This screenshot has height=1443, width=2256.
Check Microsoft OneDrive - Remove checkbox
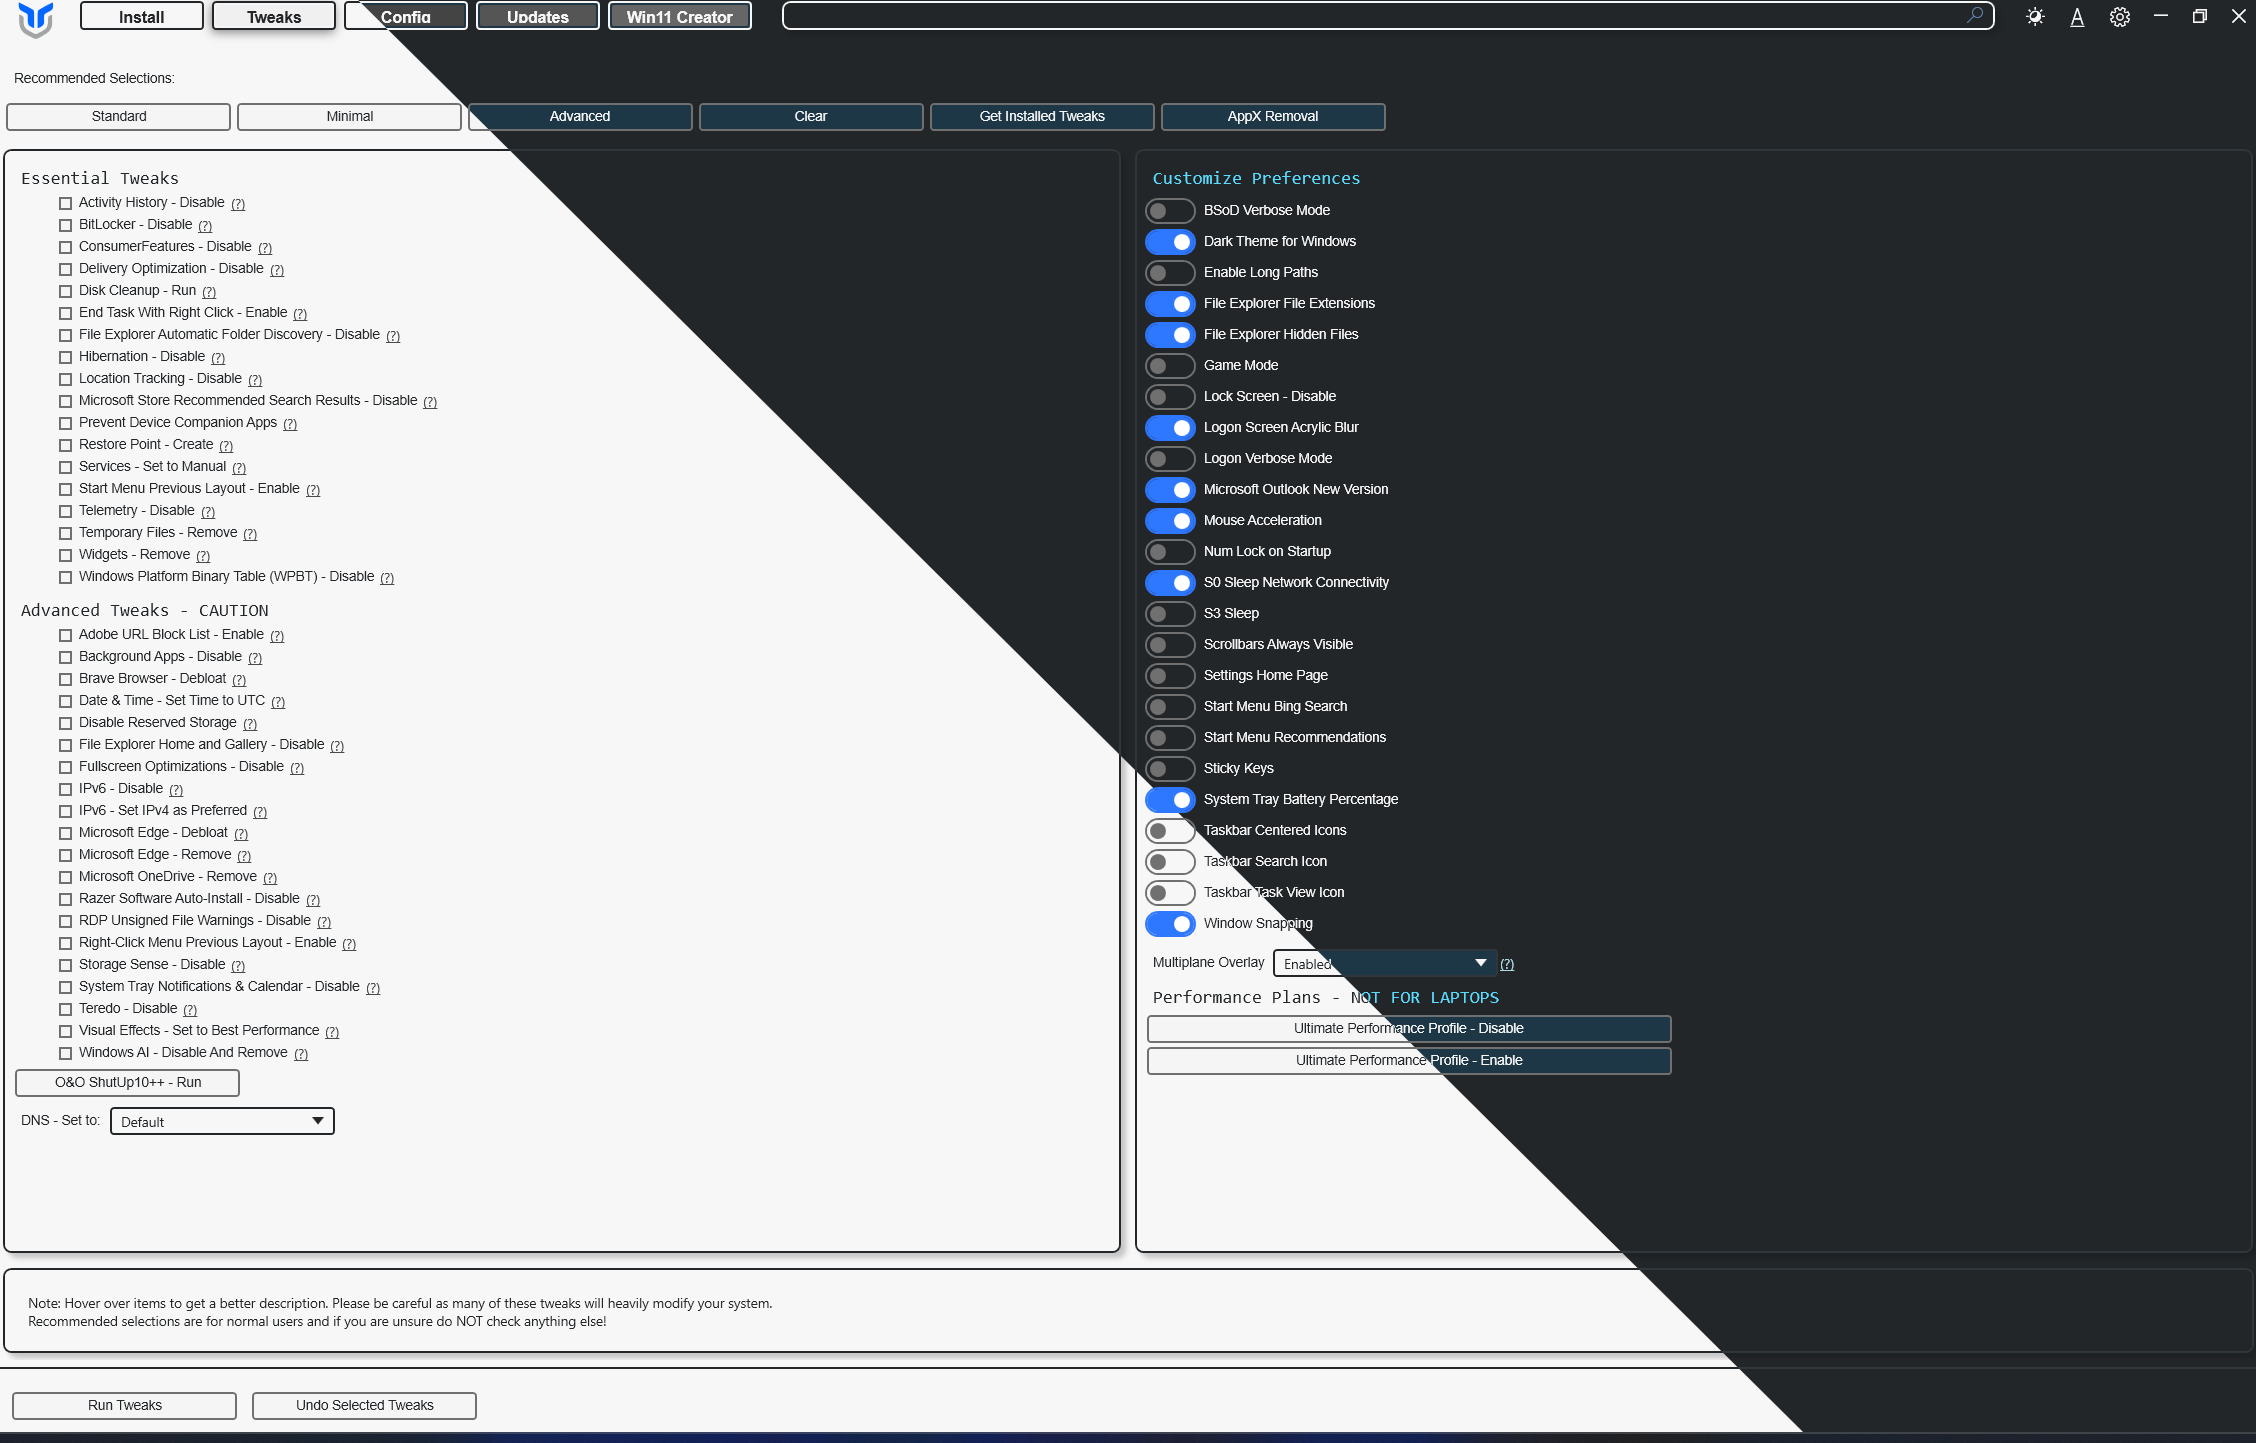[66, 878]
